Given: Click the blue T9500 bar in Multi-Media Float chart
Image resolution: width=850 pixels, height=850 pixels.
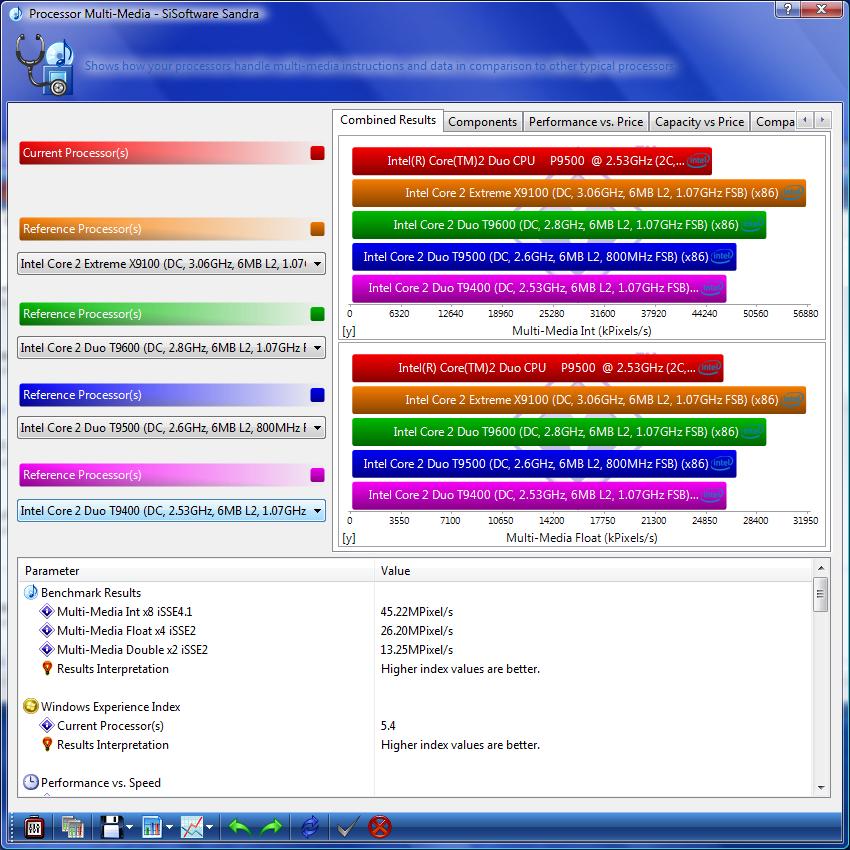Looking at the screenshot, I should click(x=544, y=464).
